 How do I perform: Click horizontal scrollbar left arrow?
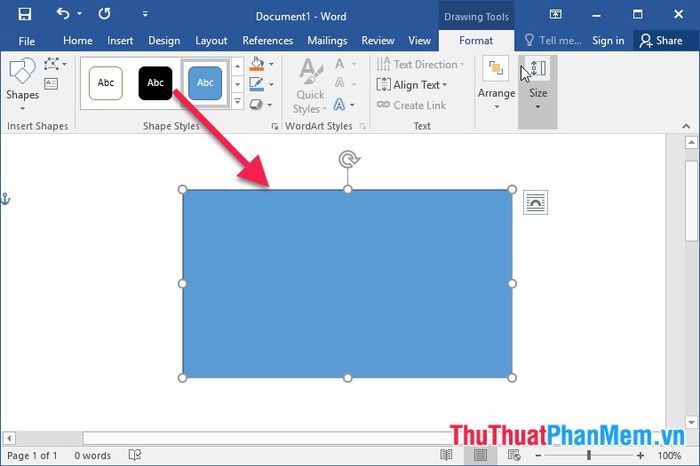[9, 438]
